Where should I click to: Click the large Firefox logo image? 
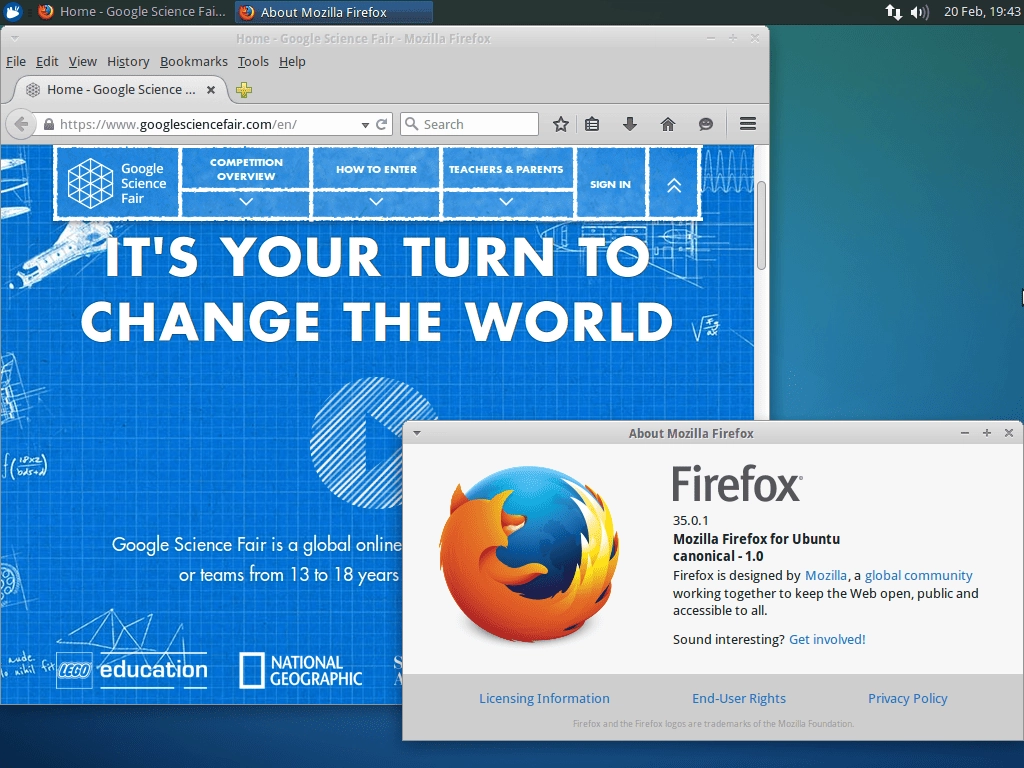click(x=528, y=554)
